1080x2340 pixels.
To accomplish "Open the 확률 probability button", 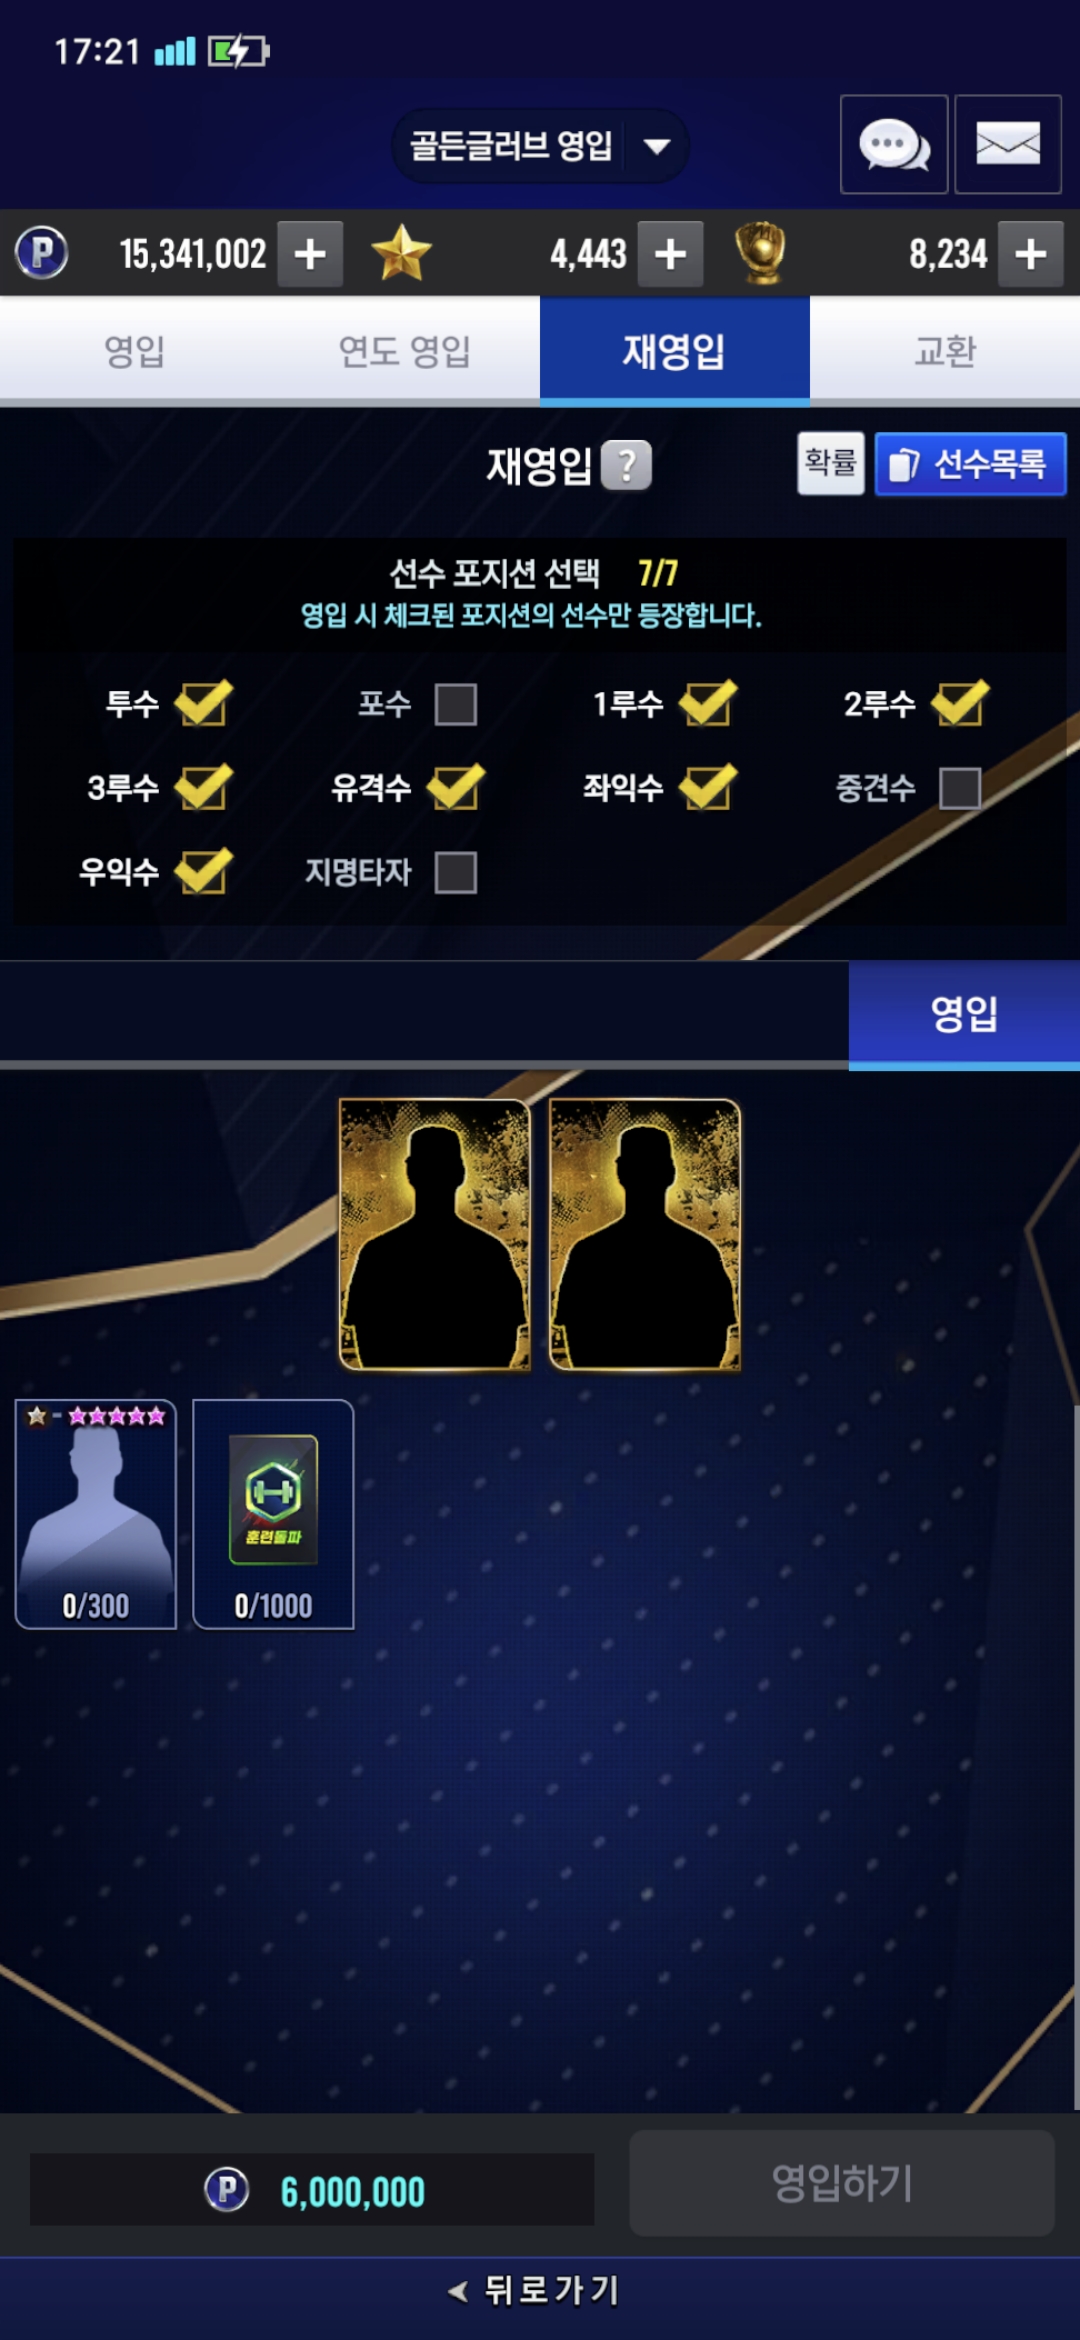I will click(x=831, y=463).
